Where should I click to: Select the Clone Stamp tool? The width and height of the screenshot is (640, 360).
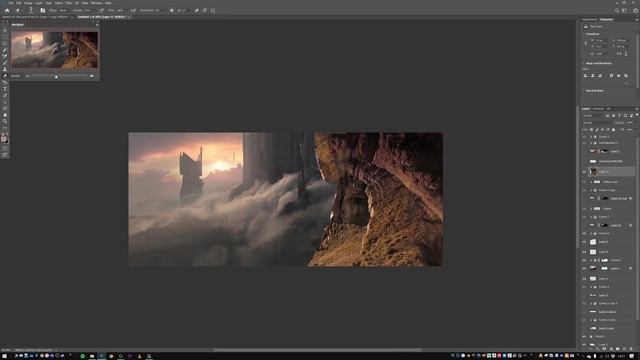[x=5, y=69]
